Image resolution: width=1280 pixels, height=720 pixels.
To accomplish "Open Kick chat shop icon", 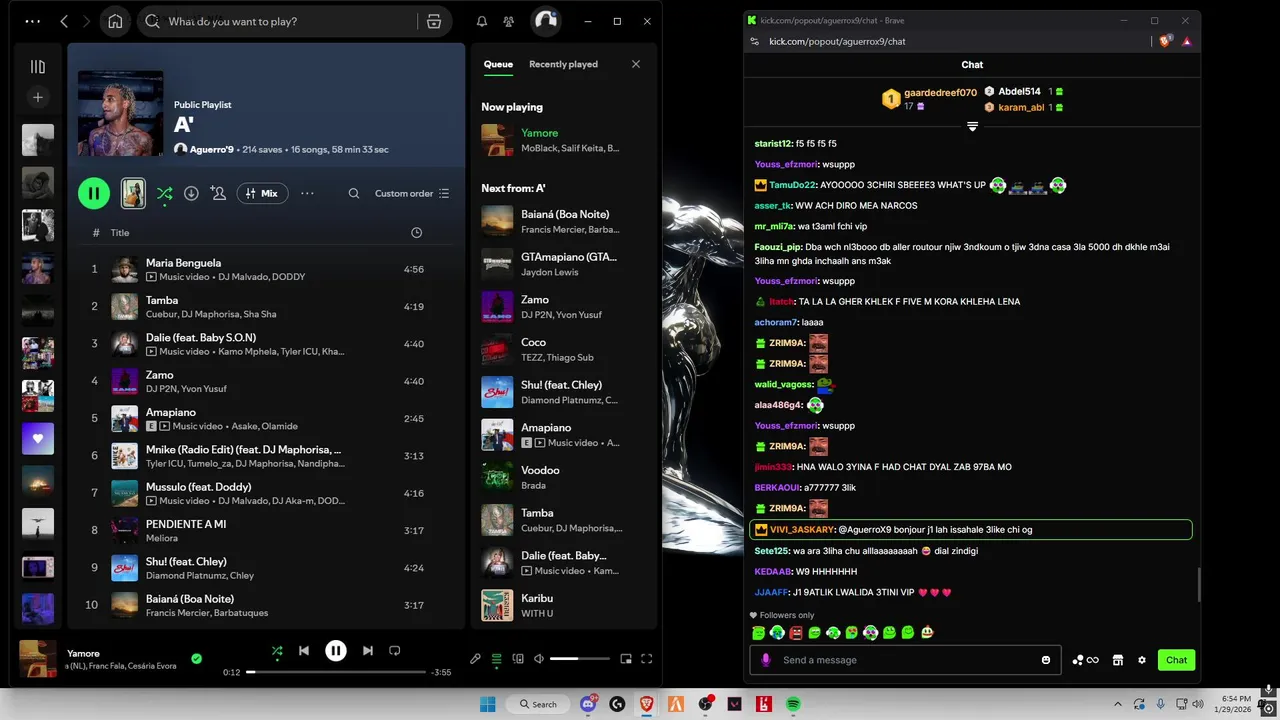I will [x=1118, y=660].
